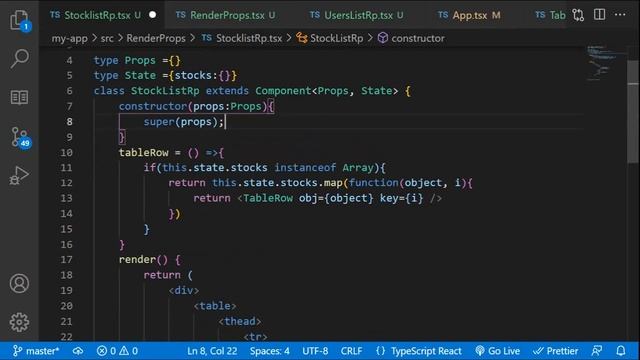Click 'render()' method on line 17
The width and height of the screenshot is (640, 360).
(143, 260)
